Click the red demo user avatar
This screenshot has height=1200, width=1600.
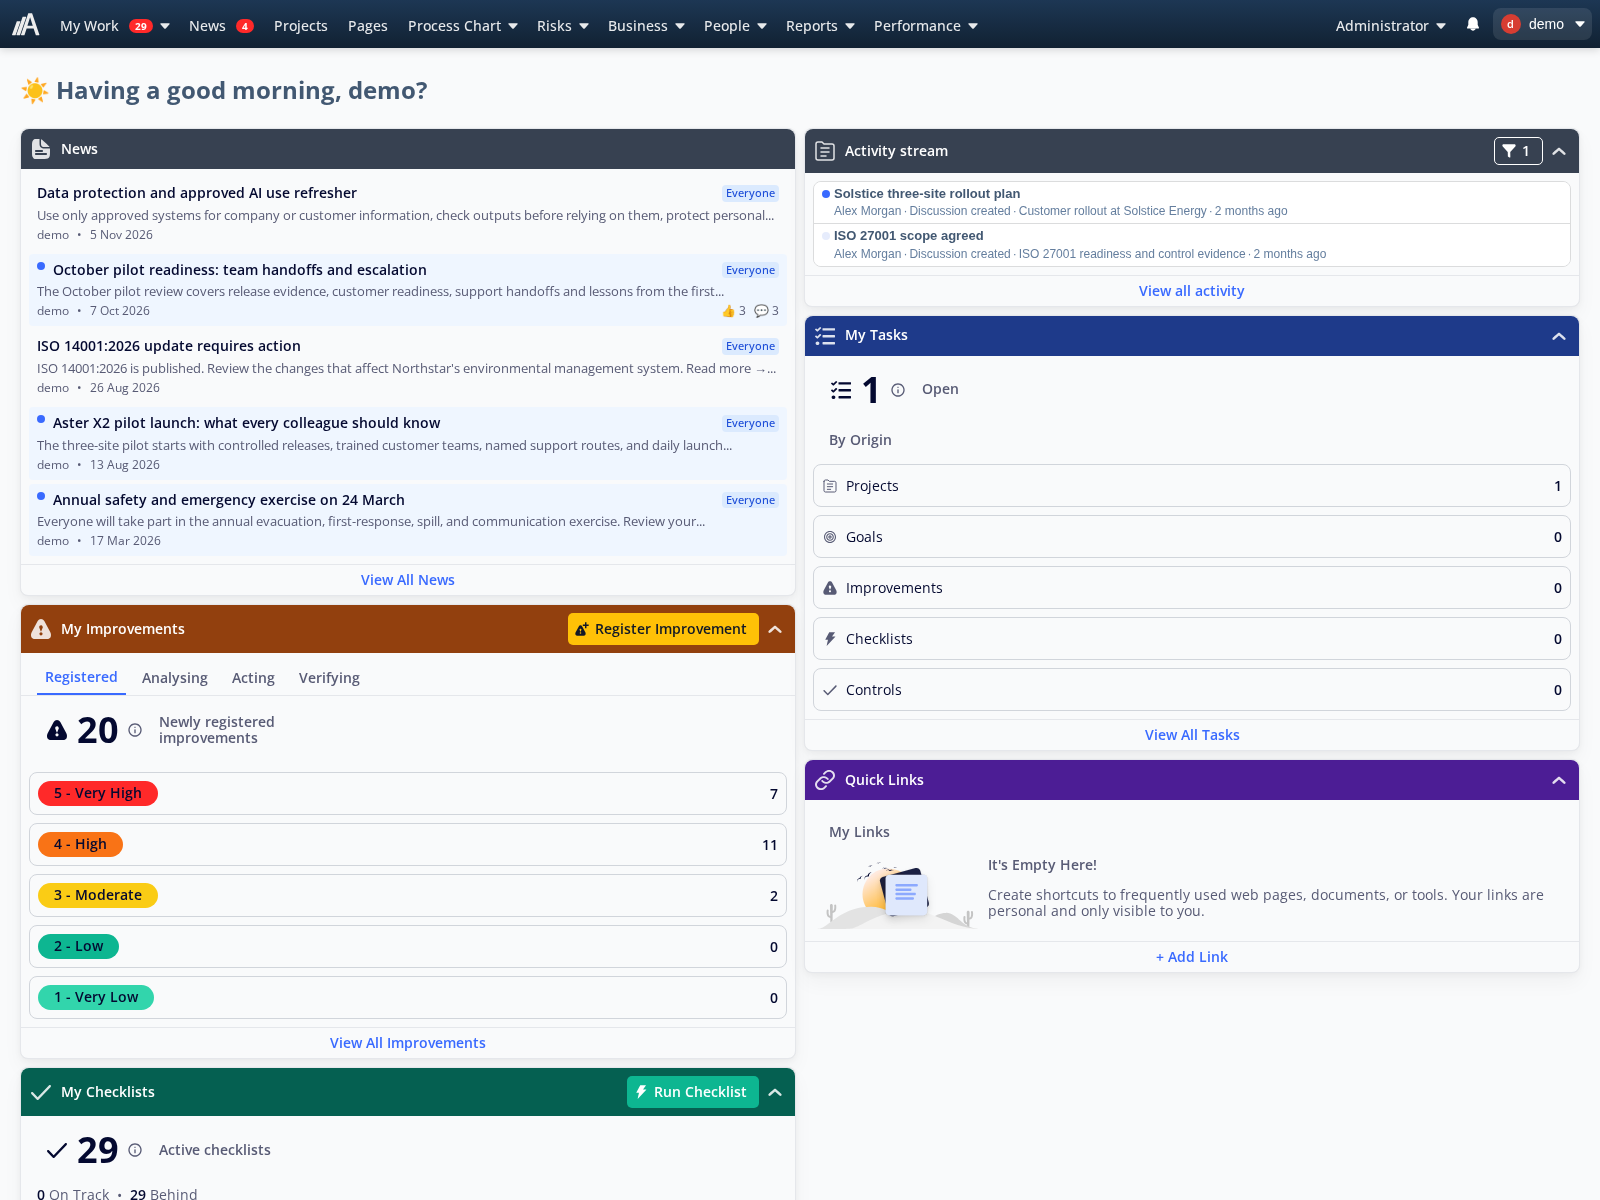coord(1510,24)
